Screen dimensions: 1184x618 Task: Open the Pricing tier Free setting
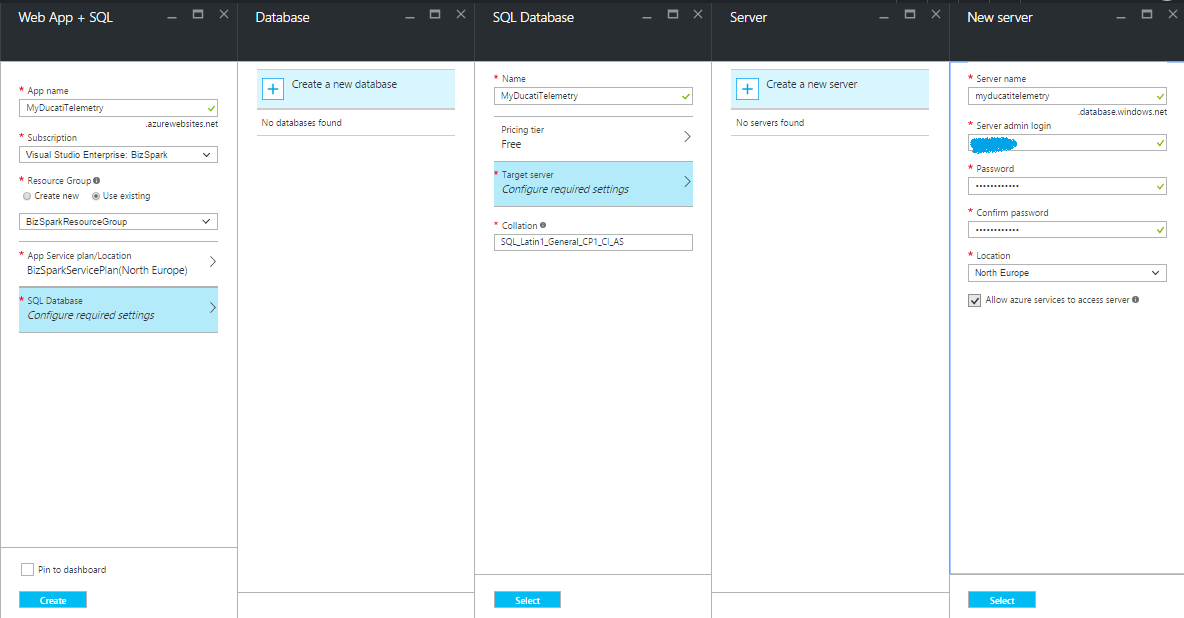point(593,137)
